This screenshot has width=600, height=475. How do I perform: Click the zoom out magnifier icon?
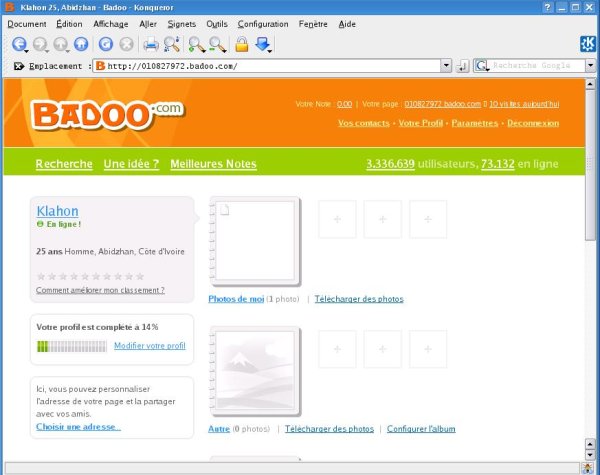pyautogui.click(x=217, y=44)
